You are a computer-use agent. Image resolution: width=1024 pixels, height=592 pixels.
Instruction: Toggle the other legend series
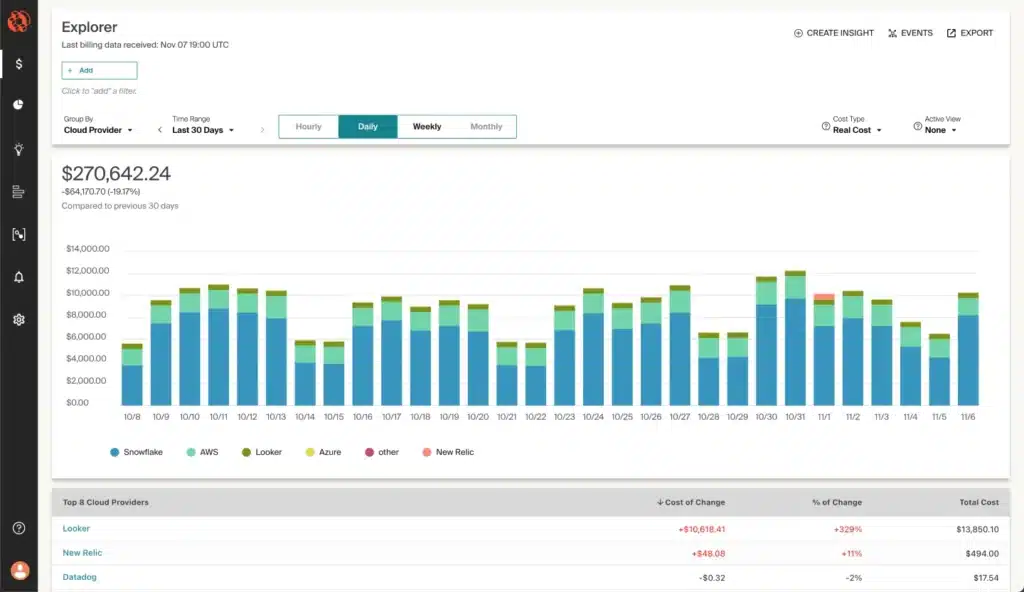[x=382, y=452]
